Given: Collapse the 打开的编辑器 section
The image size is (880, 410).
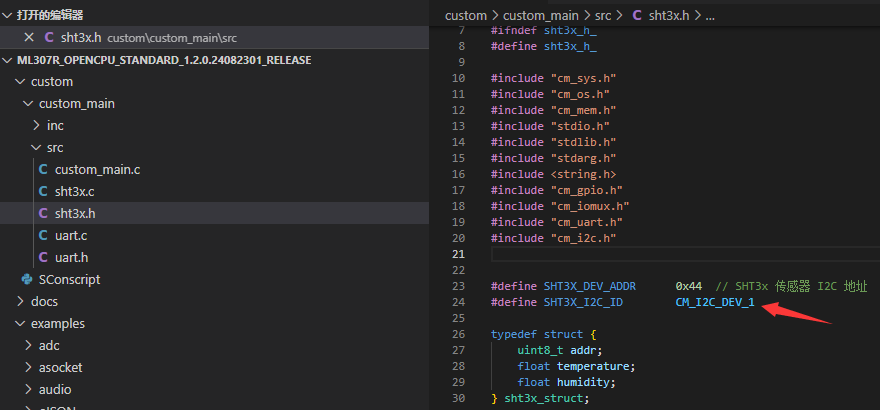Looking at the screenshot, I should (8, 15).
